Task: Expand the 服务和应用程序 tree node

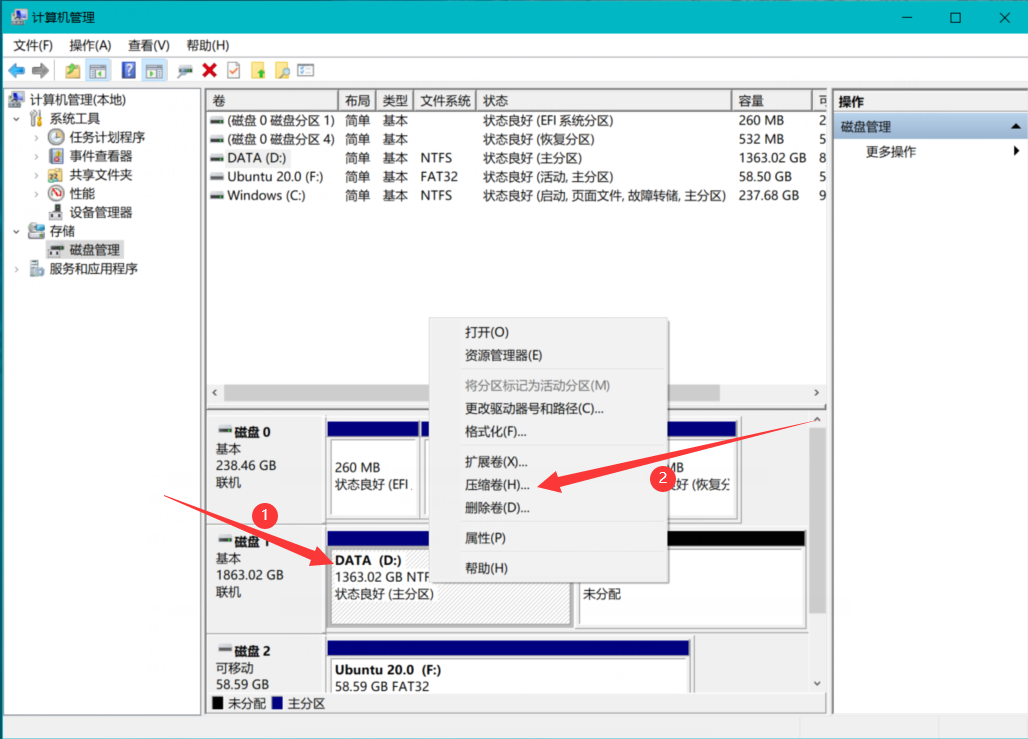Action: [16, 269]
